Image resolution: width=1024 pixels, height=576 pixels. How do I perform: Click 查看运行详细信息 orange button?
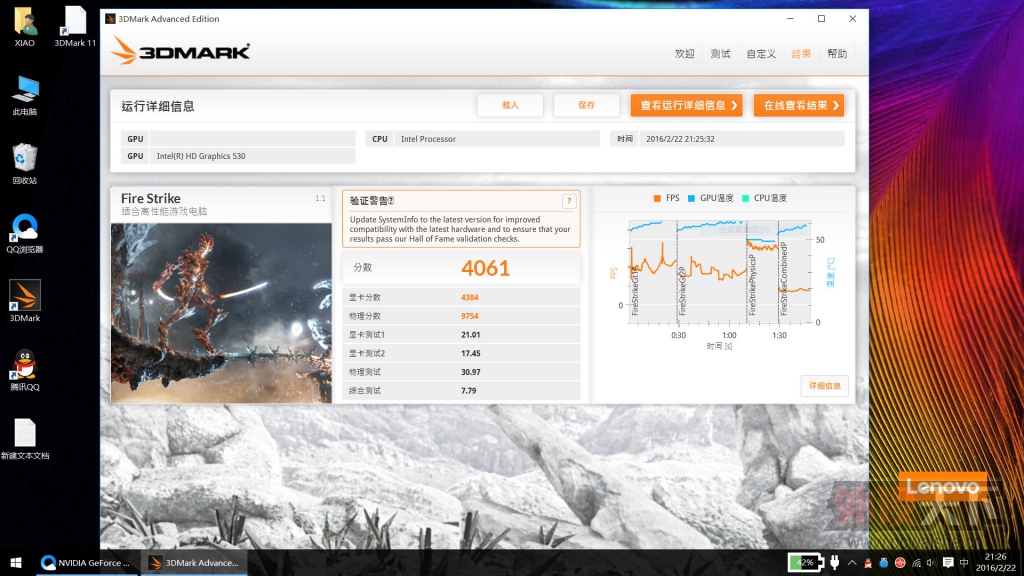686,105
